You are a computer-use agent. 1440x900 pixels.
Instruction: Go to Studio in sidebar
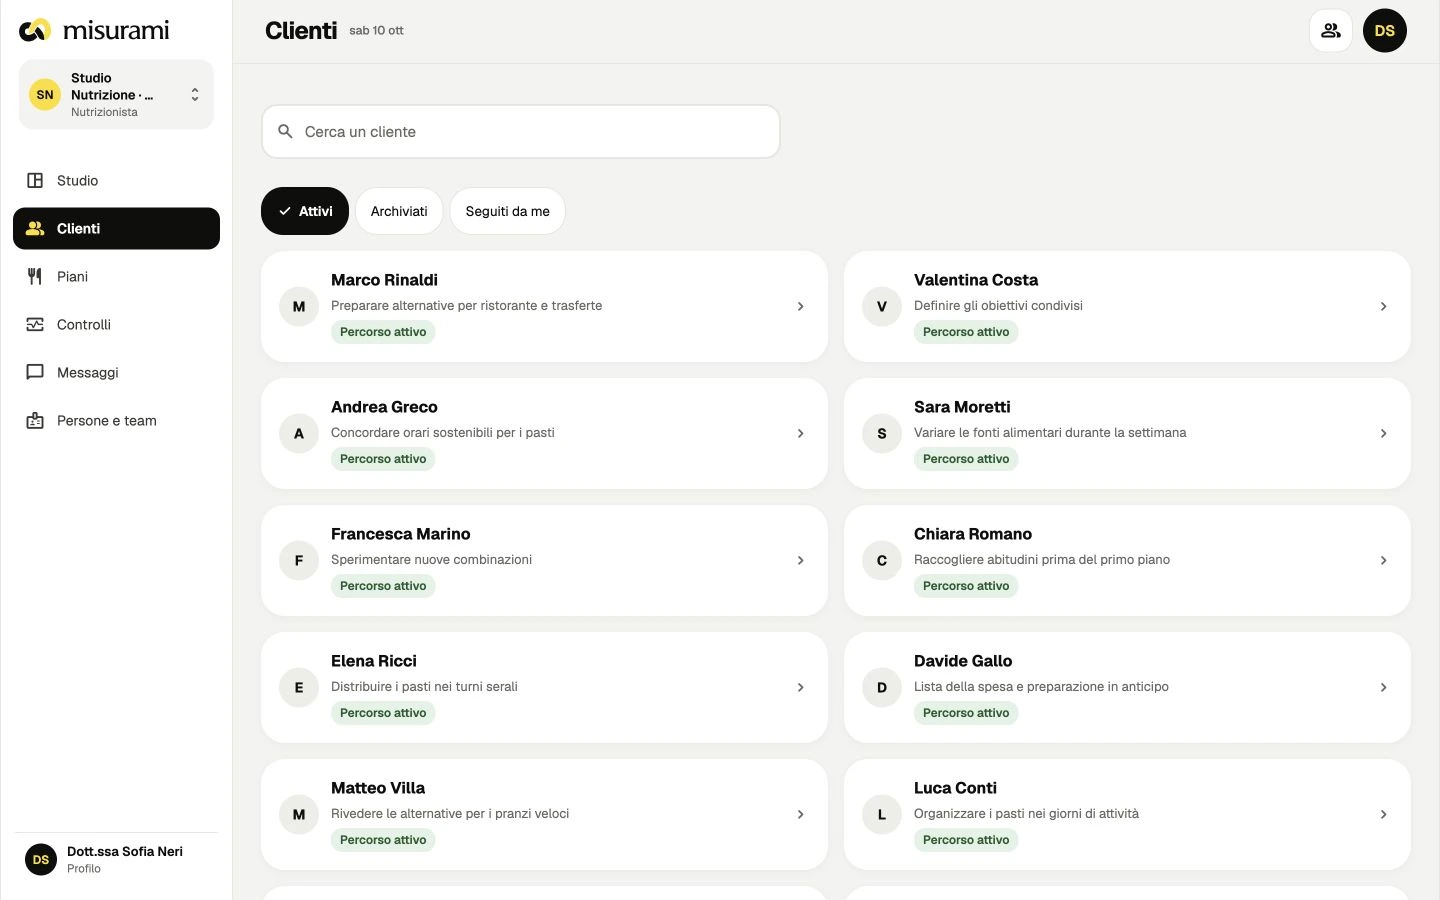[x=116, y=181]
